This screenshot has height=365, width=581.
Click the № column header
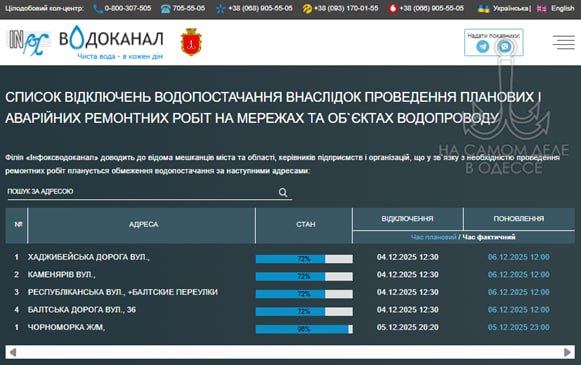pyautogui.click(x=17, y=225)
